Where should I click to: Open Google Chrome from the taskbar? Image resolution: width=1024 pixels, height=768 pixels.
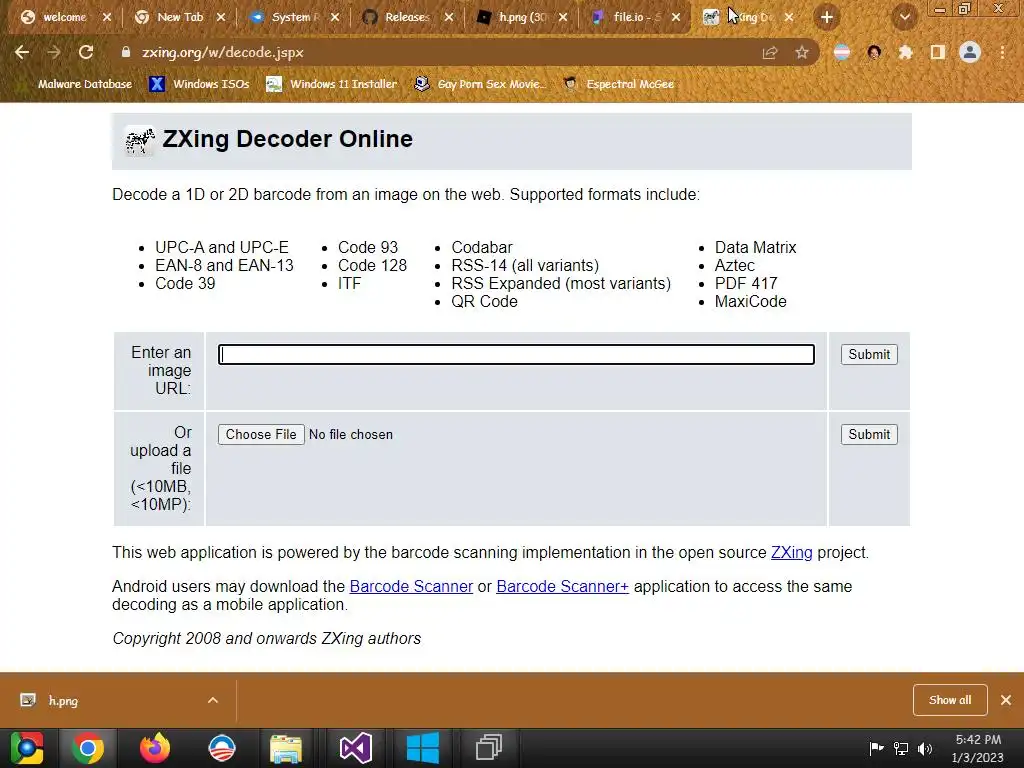click(x=88, y=748)
